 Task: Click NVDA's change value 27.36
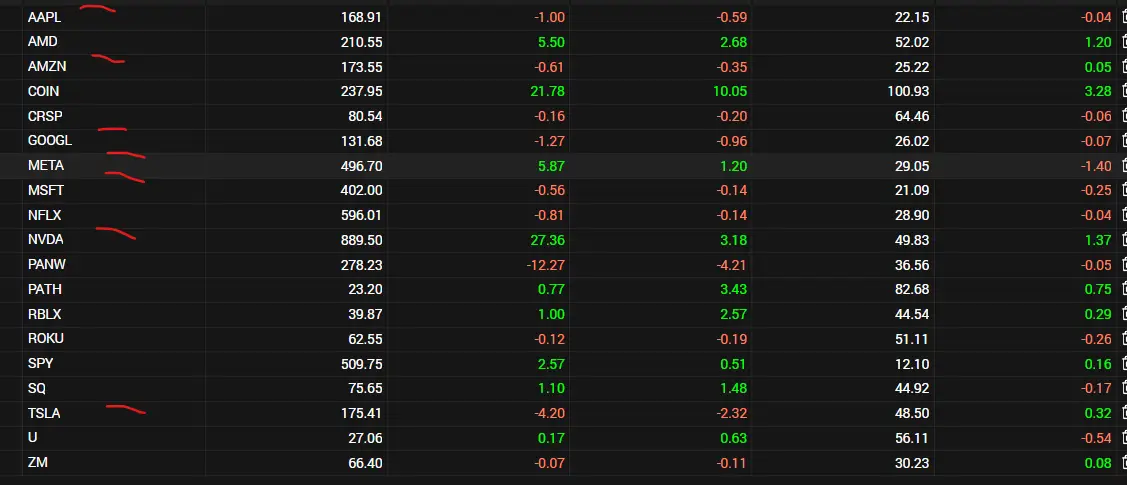tap(548, 239)
